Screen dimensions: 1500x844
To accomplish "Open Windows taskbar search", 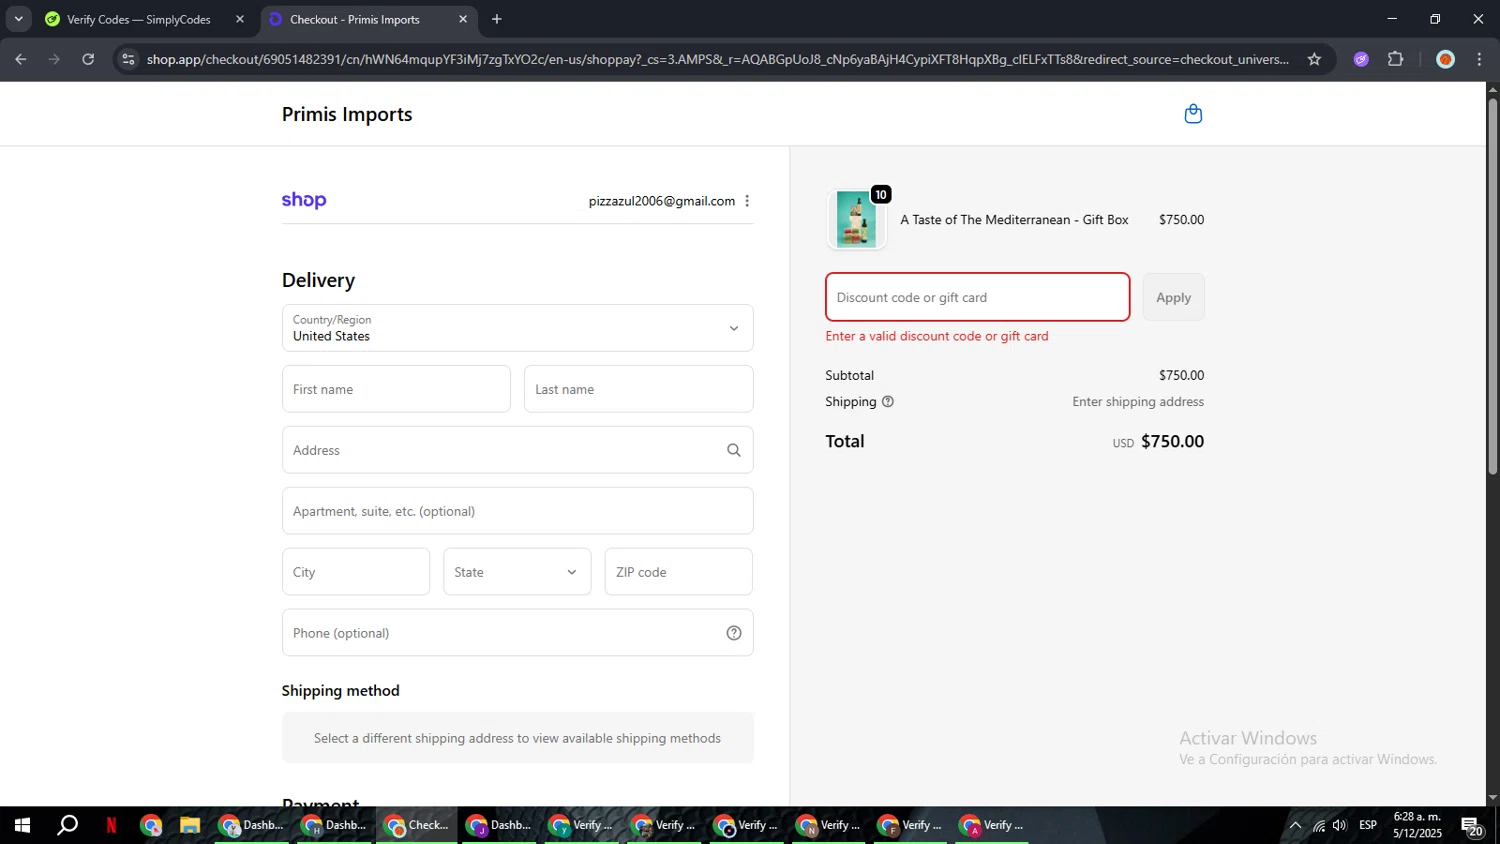I will click(x=67, y=825).
